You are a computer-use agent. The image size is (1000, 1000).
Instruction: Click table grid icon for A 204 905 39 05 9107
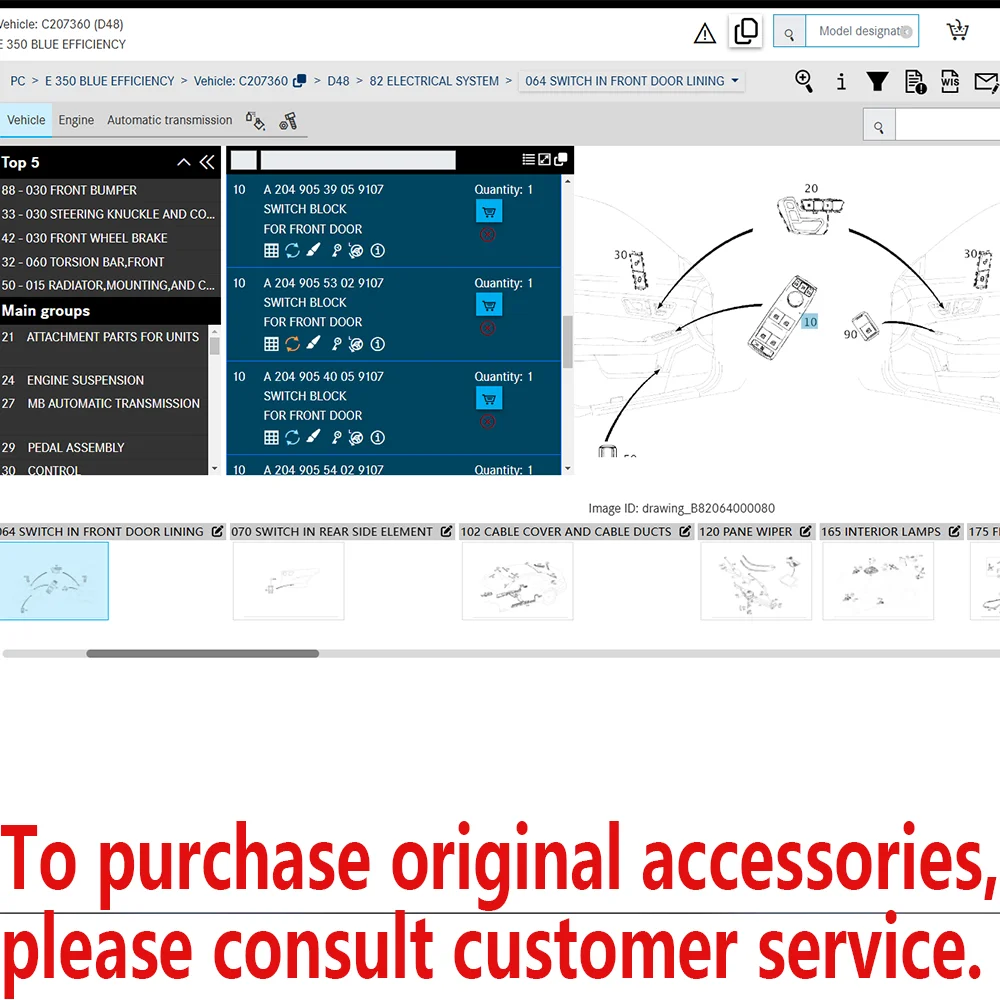pos(271,251)
